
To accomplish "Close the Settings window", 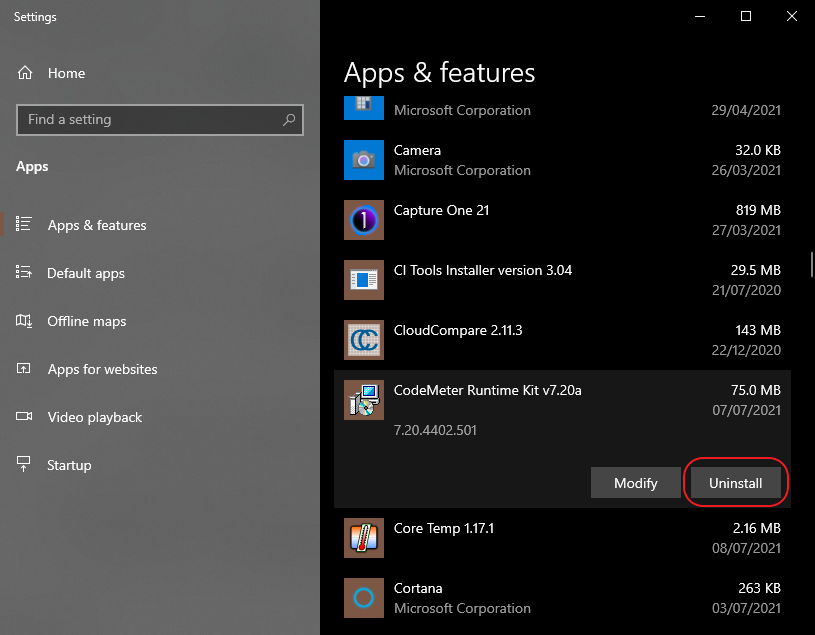I will (792, 16).
